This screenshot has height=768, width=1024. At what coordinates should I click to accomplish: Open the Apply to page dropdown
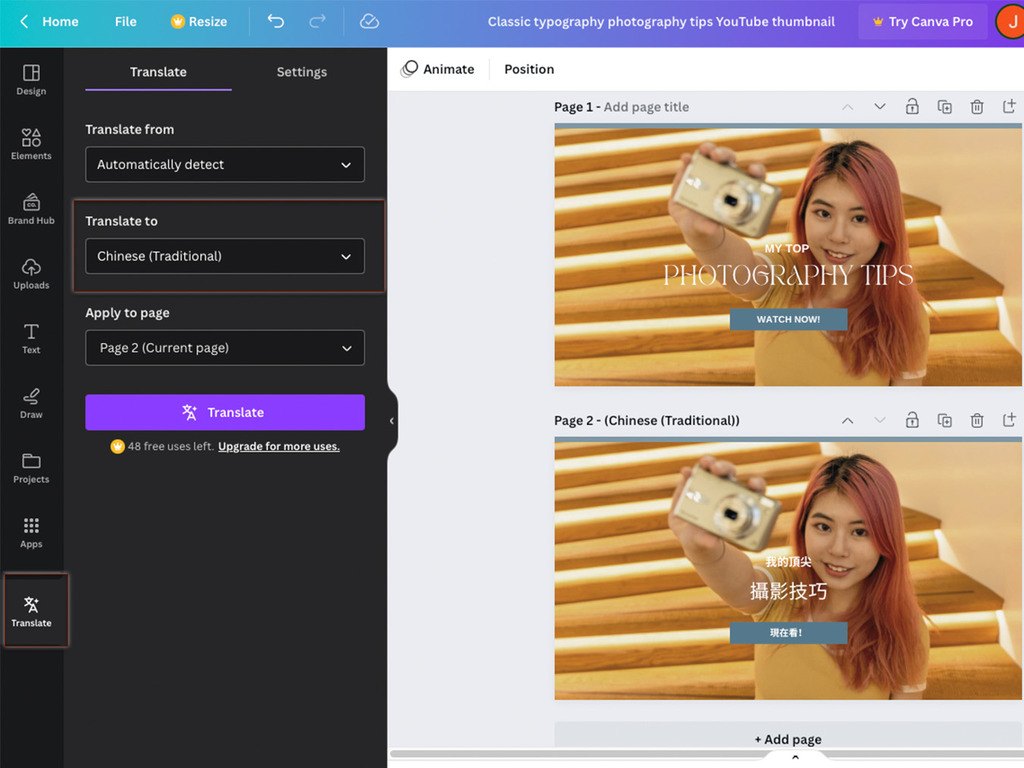tap(224, 348)
